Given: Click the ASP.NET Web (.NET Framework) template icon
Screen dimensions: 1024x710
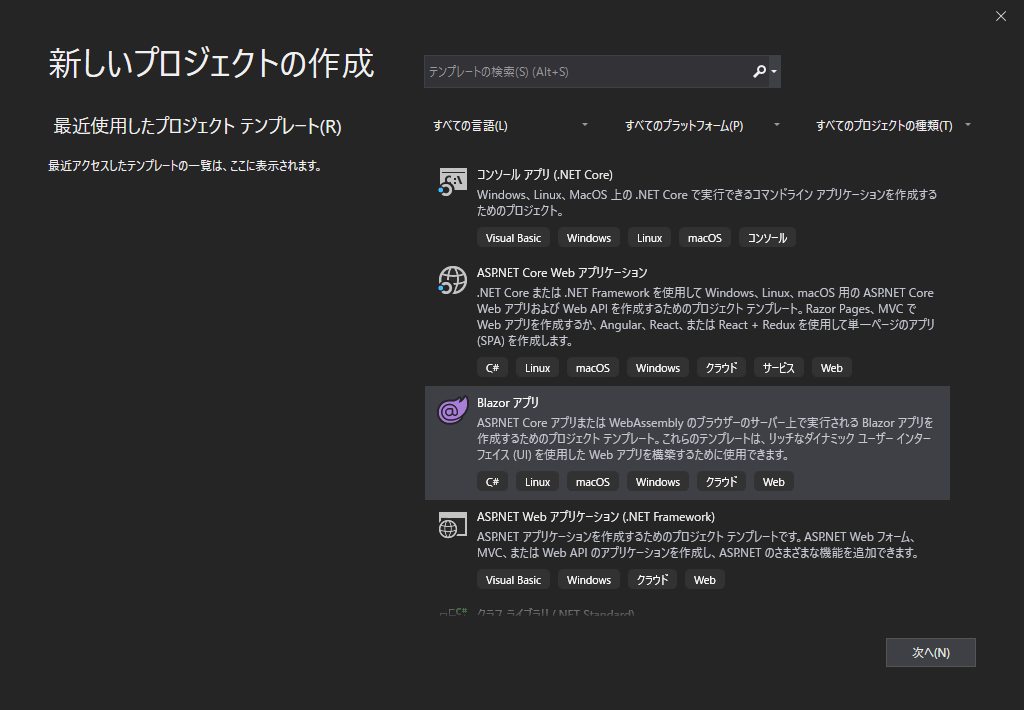Looking at the screenshot, I should [453, 524].
